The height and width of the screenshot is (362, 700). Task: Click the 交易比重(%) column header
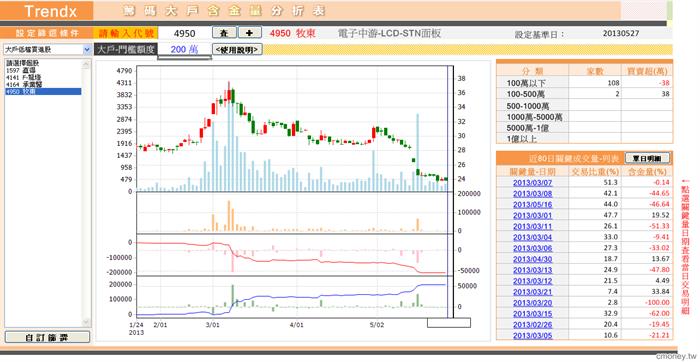tap(594, 171)
